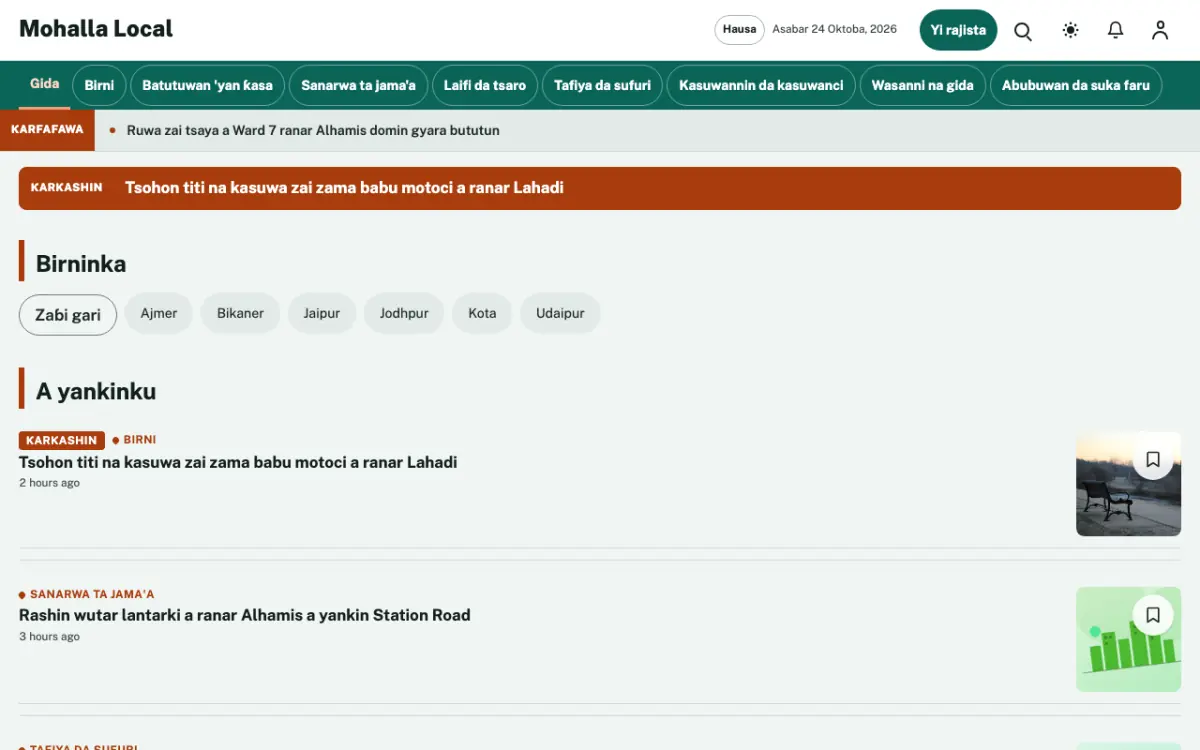Click the Mohalla Local site logo
1200x750 pixels.
coord(96,29)
